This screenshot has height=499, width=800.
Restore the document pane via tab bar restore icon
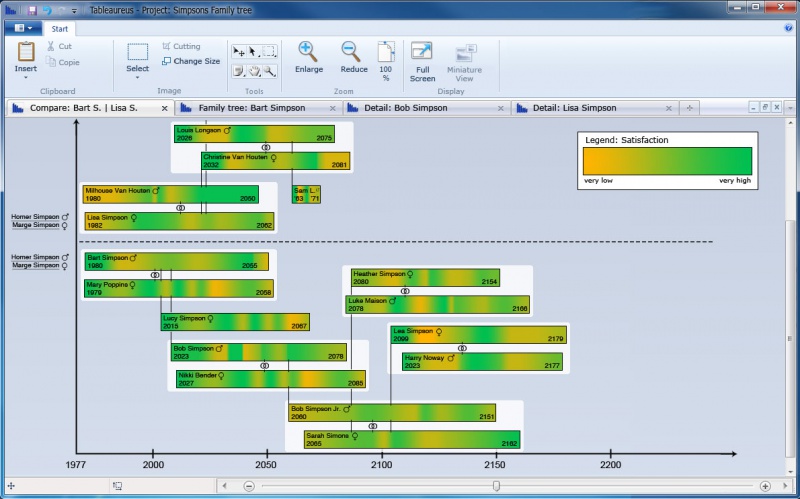765,107
